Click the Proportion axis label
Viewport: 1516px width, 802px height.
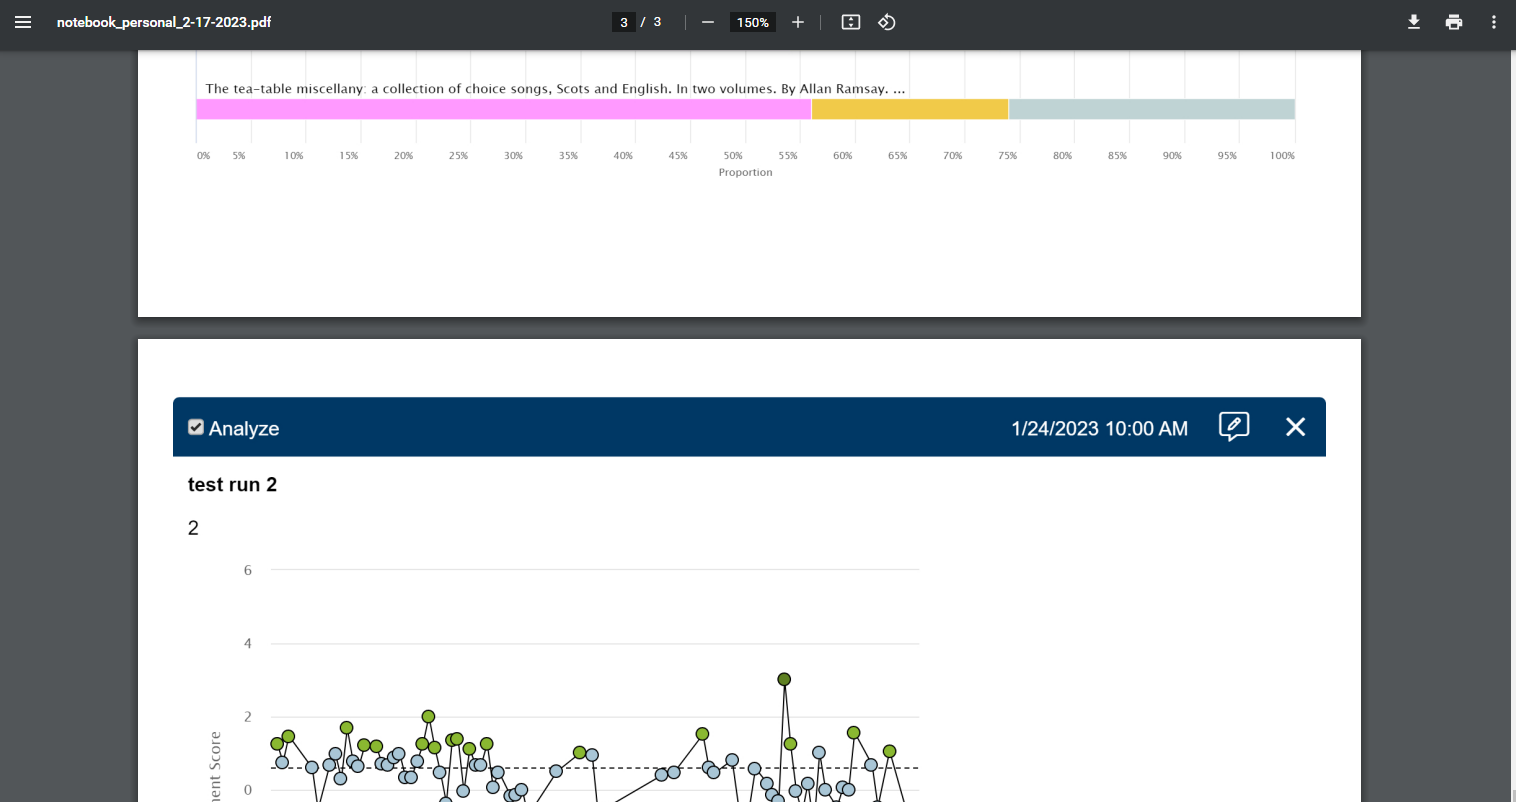click(745, 172)
